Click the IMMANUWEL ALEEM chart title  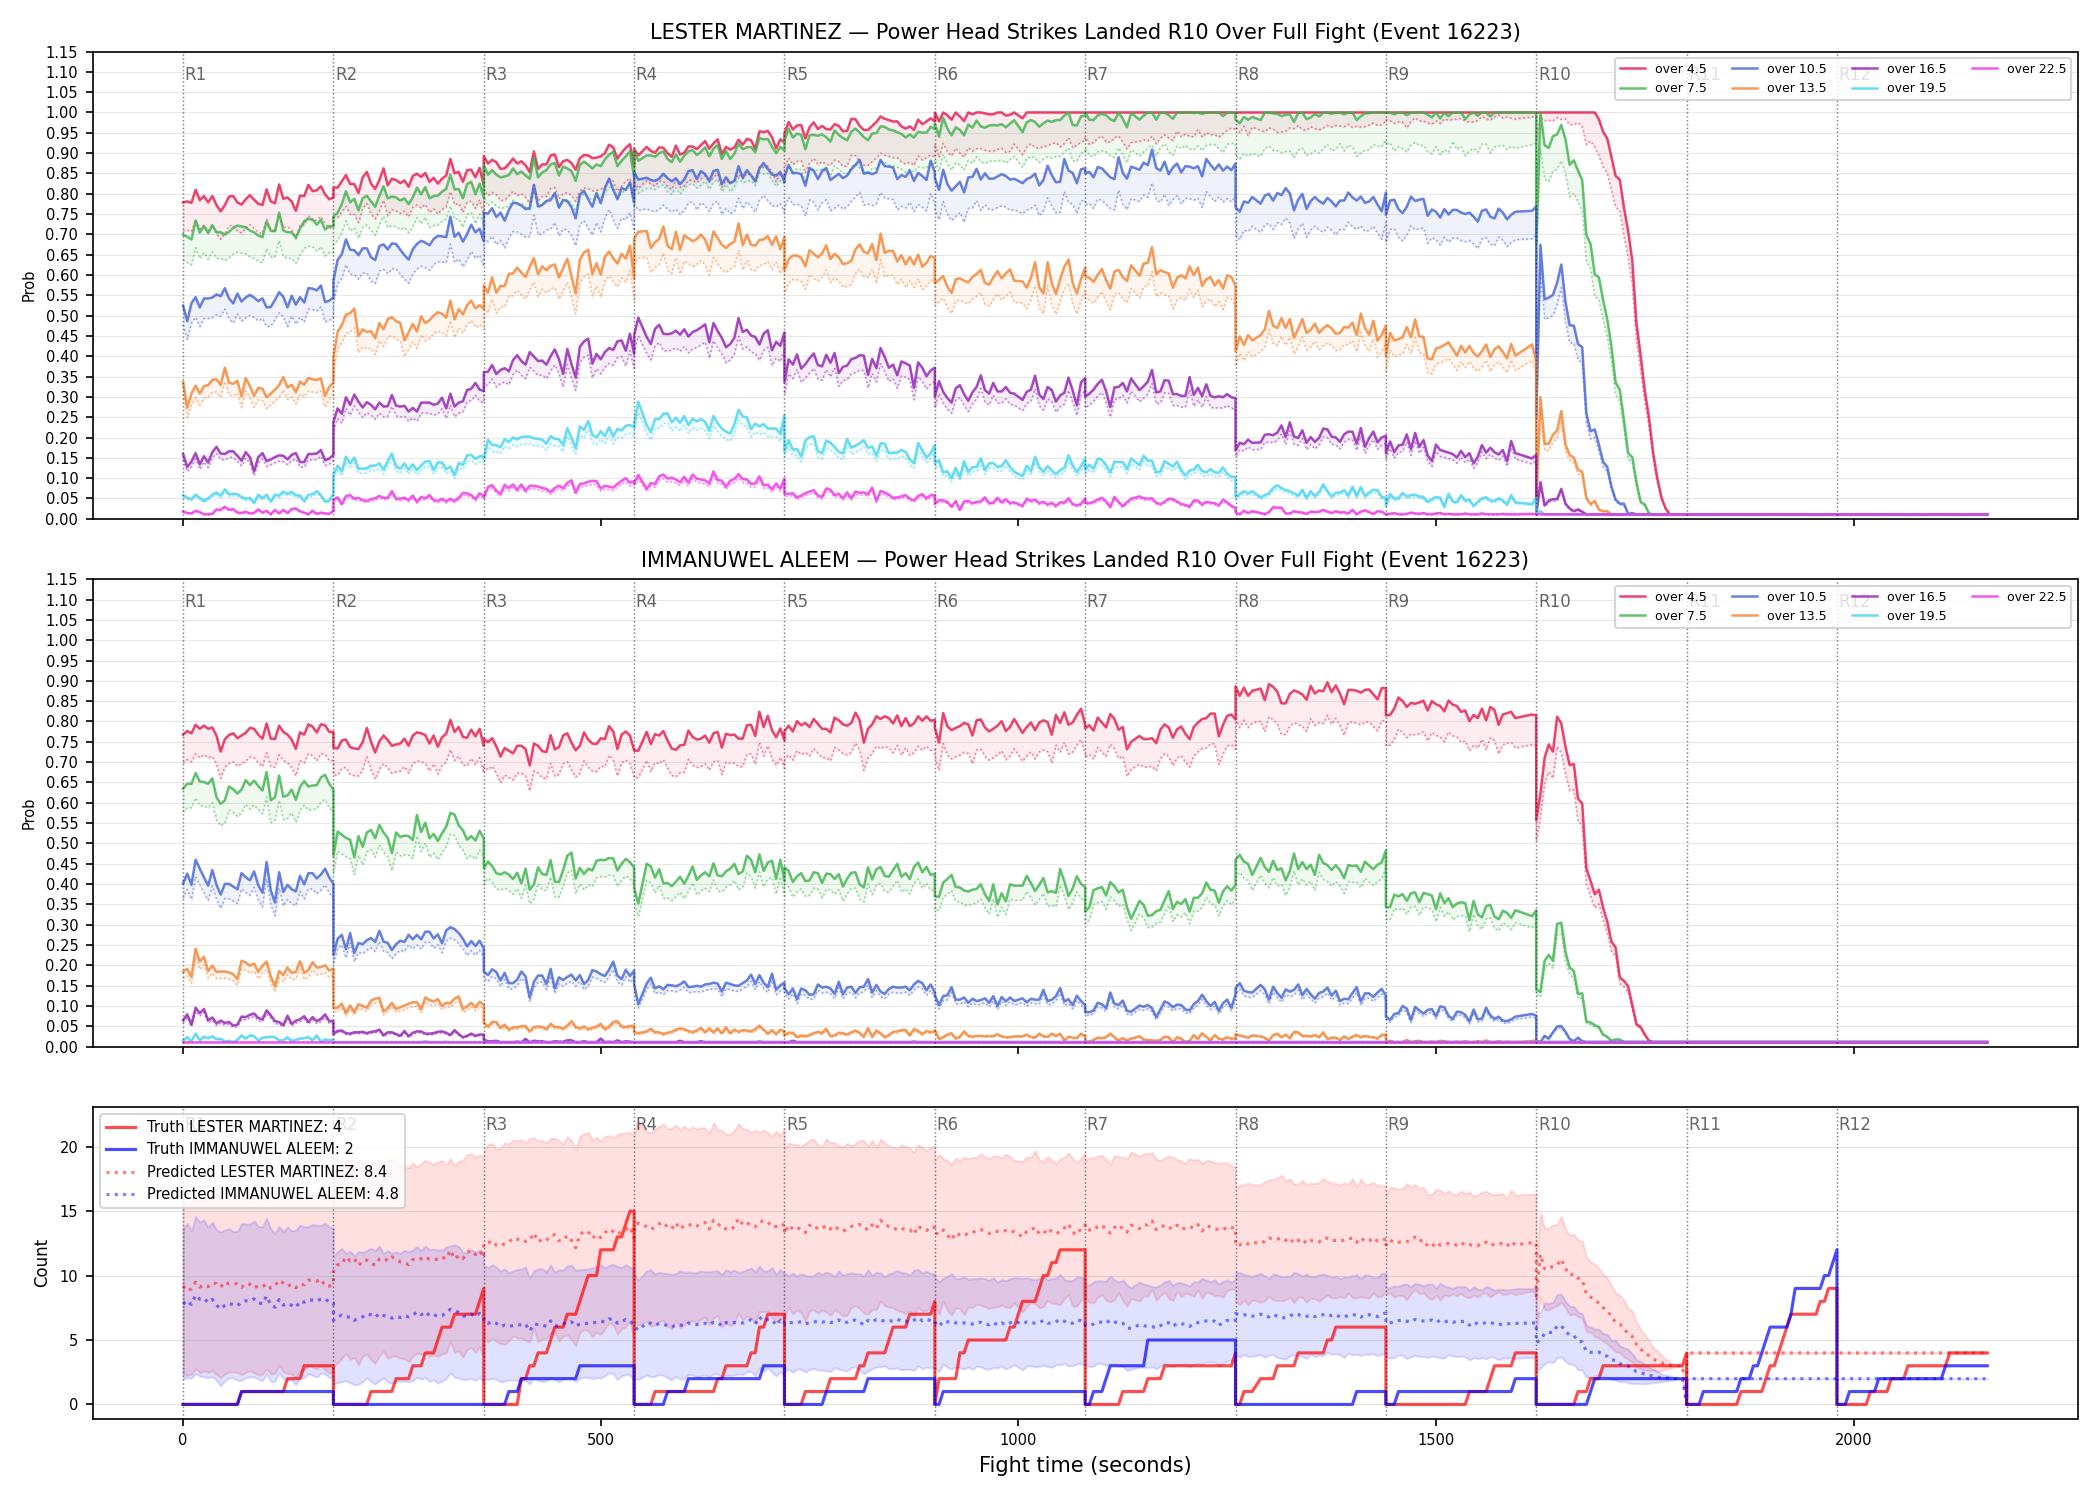tap(1085, 560)
